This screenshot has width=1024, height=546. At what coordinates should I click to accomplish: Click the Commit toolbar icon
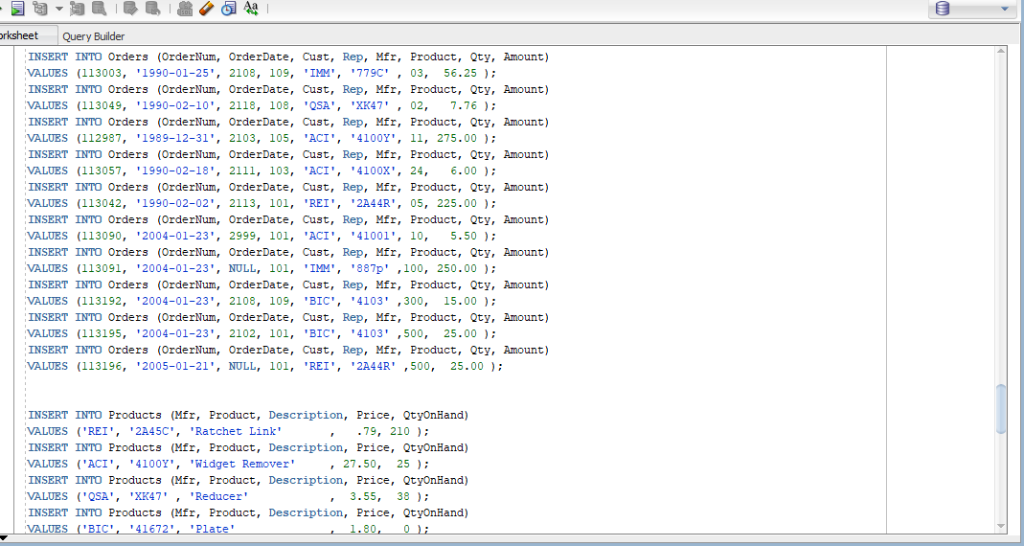click(130, 8)
